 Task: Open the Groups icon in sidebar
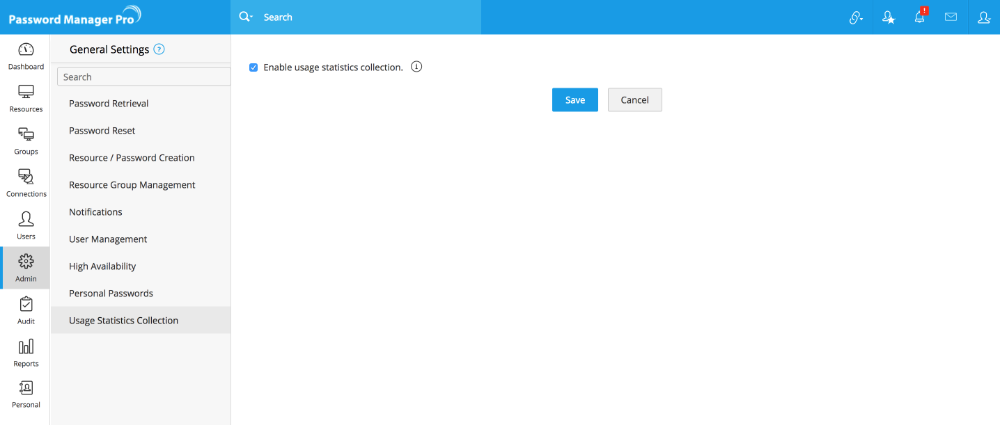click(x=26, y=135)
